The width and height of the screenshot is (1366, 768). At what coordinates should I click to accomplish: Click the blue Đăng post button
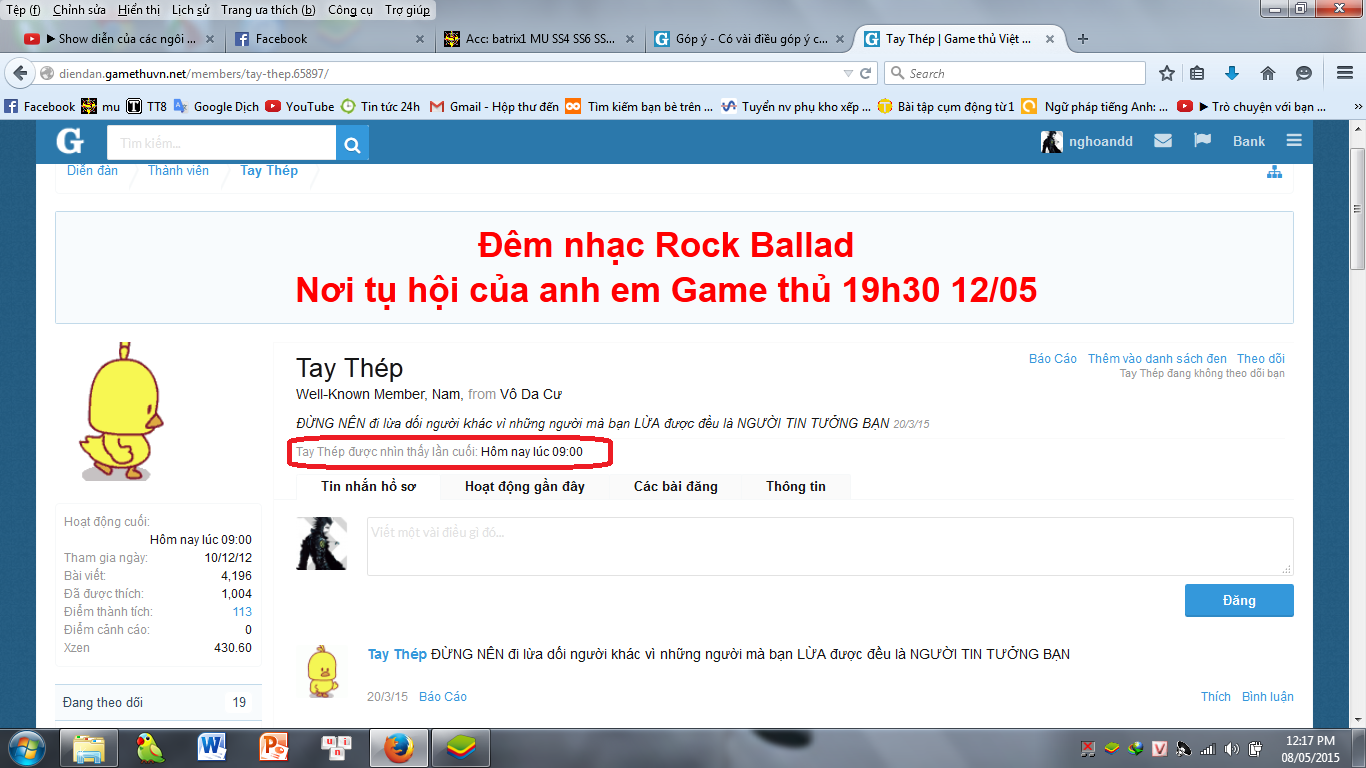pyautogui.click(x=1239, y=600)
